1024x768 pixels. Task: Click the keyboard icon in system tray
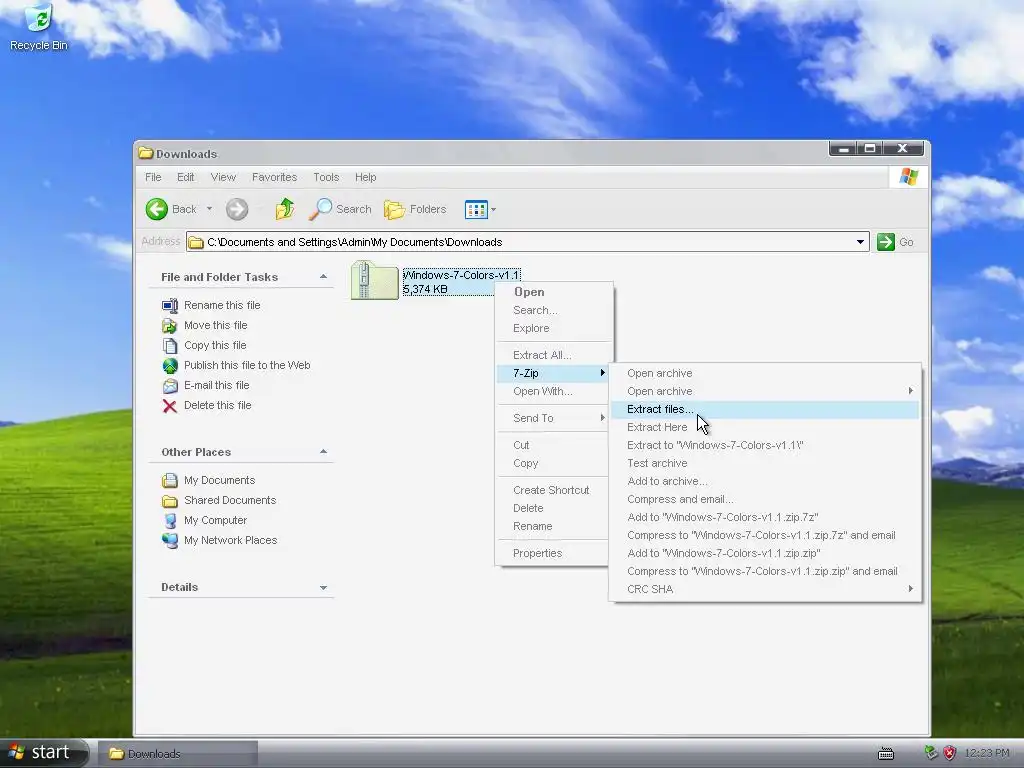point(886,754)
